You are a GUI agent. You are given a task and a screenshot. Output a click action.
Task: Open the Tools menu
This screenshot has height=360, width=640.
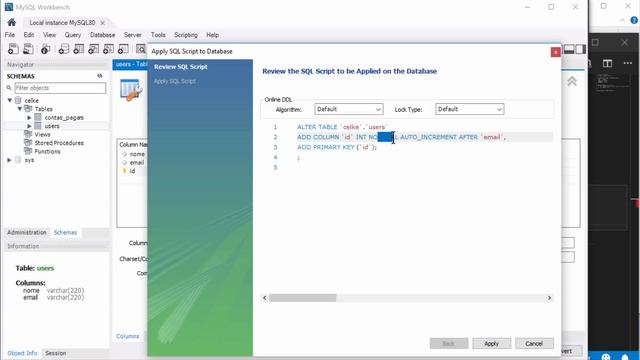(158, 35)
